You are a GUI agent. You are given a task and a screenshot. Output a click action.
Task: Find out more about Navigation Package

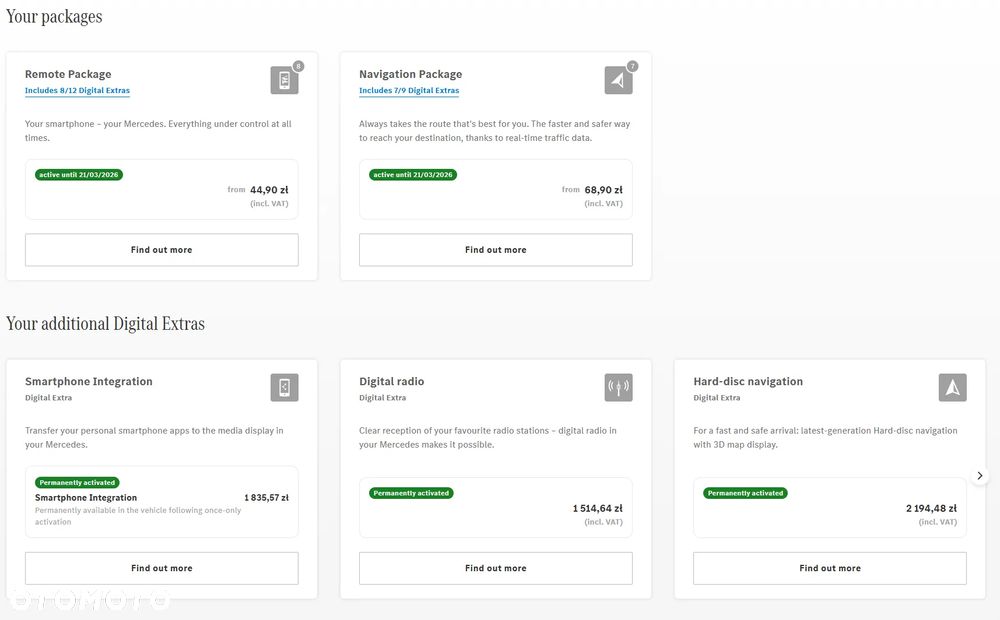click(496, 249)
